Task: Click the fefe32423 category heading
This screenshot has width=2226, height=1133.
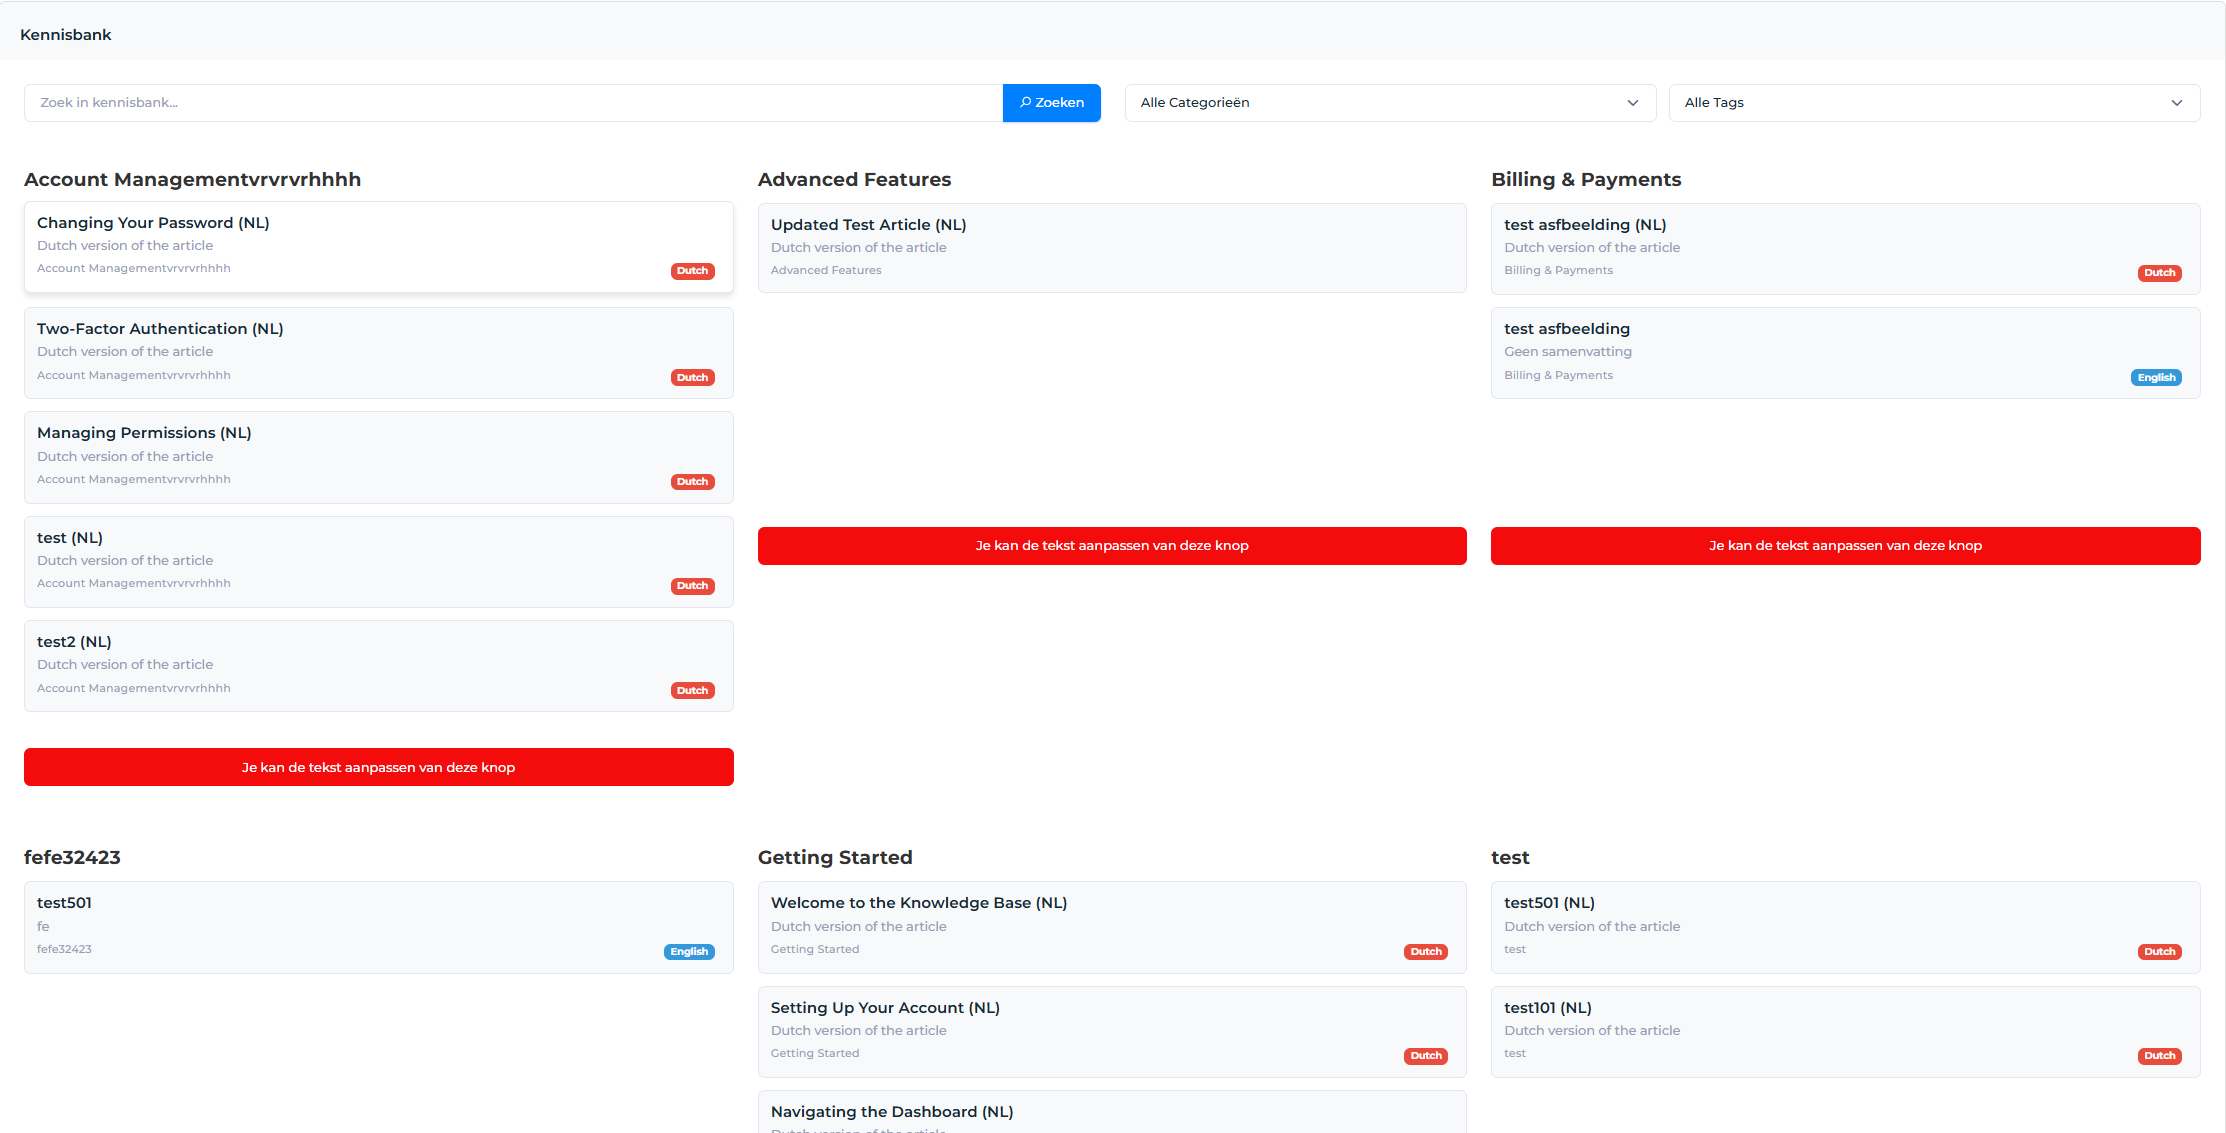Action: 71,857
